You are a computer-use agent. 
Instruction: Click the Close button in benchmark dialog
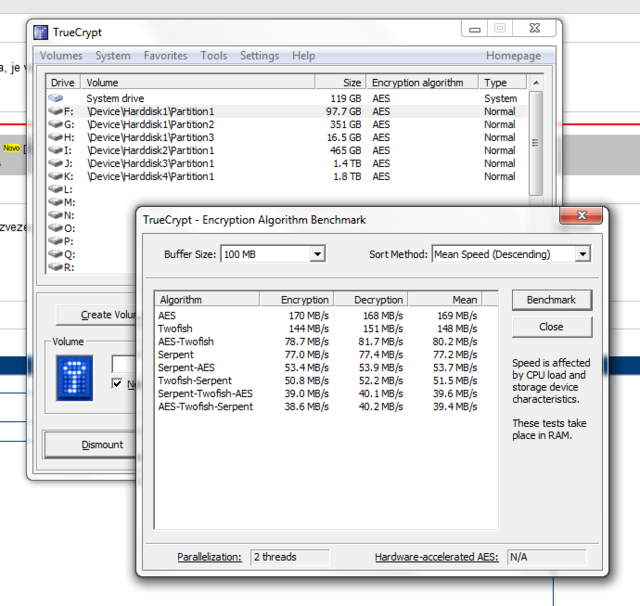pos(551,327)
